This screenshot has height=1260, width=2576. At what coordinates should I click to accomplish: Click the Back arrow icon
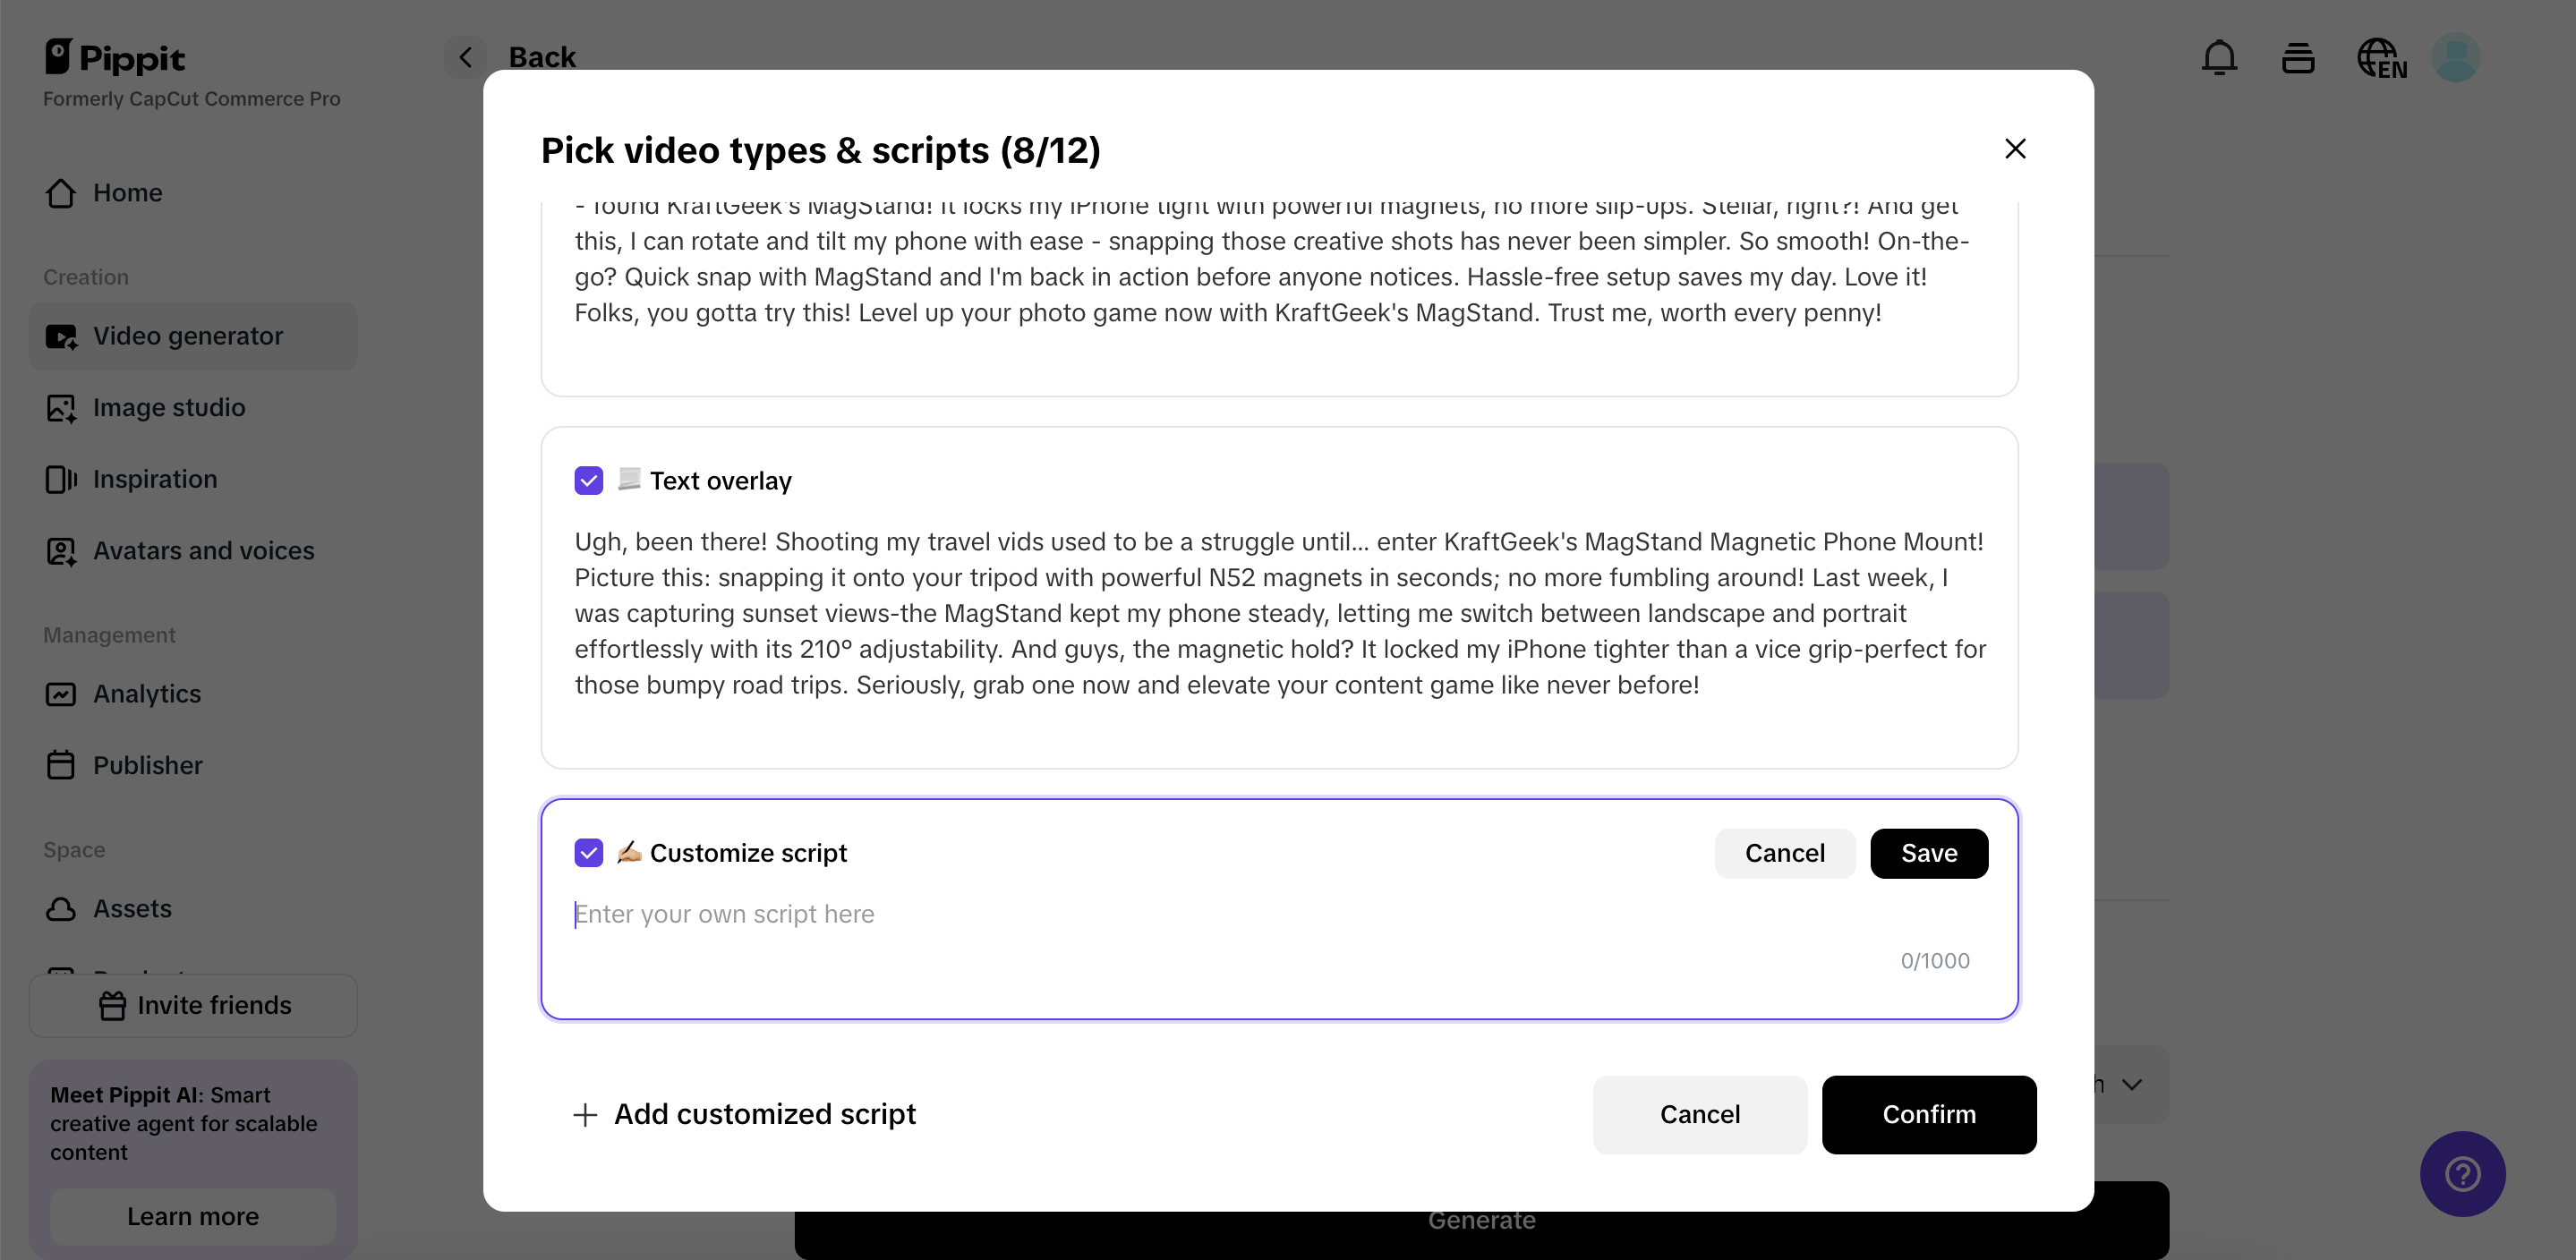(x=465, y=58)
